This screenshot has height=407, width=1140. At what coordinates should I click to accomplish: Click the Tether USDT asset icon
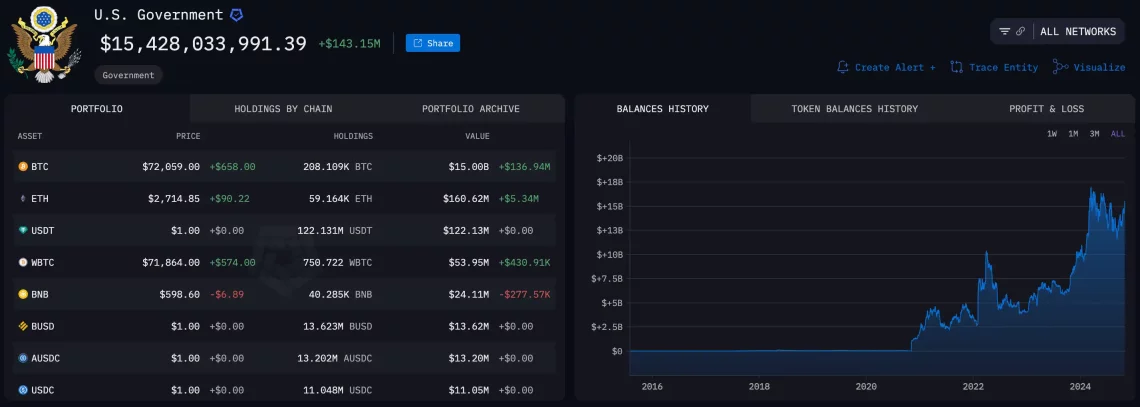tap(23, 231)
